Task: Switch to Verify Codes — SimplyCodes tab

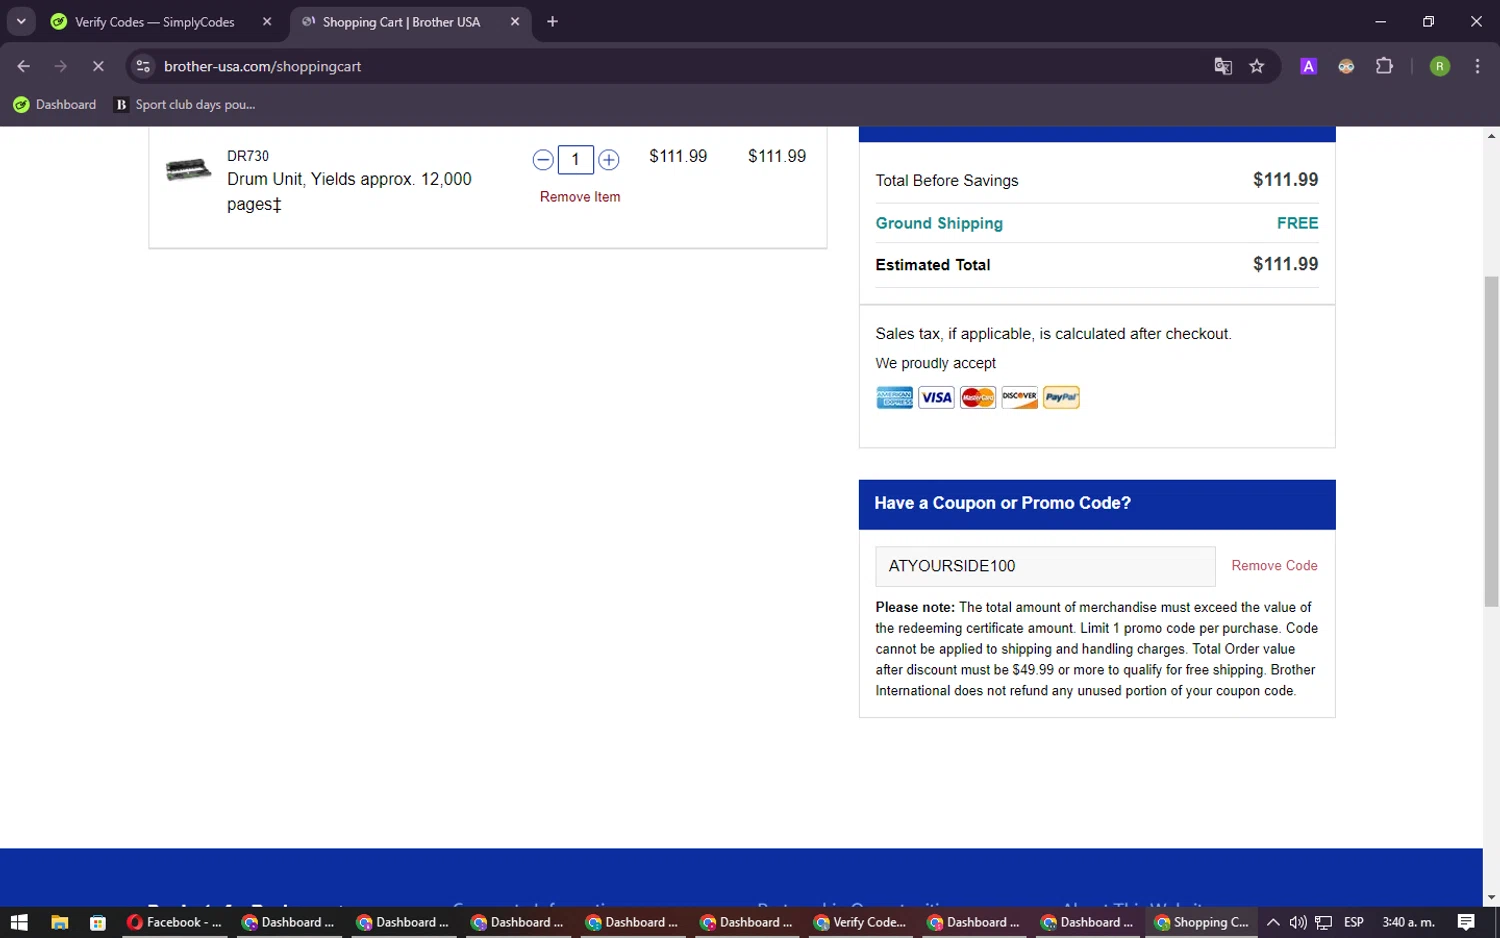Action: 155,22
